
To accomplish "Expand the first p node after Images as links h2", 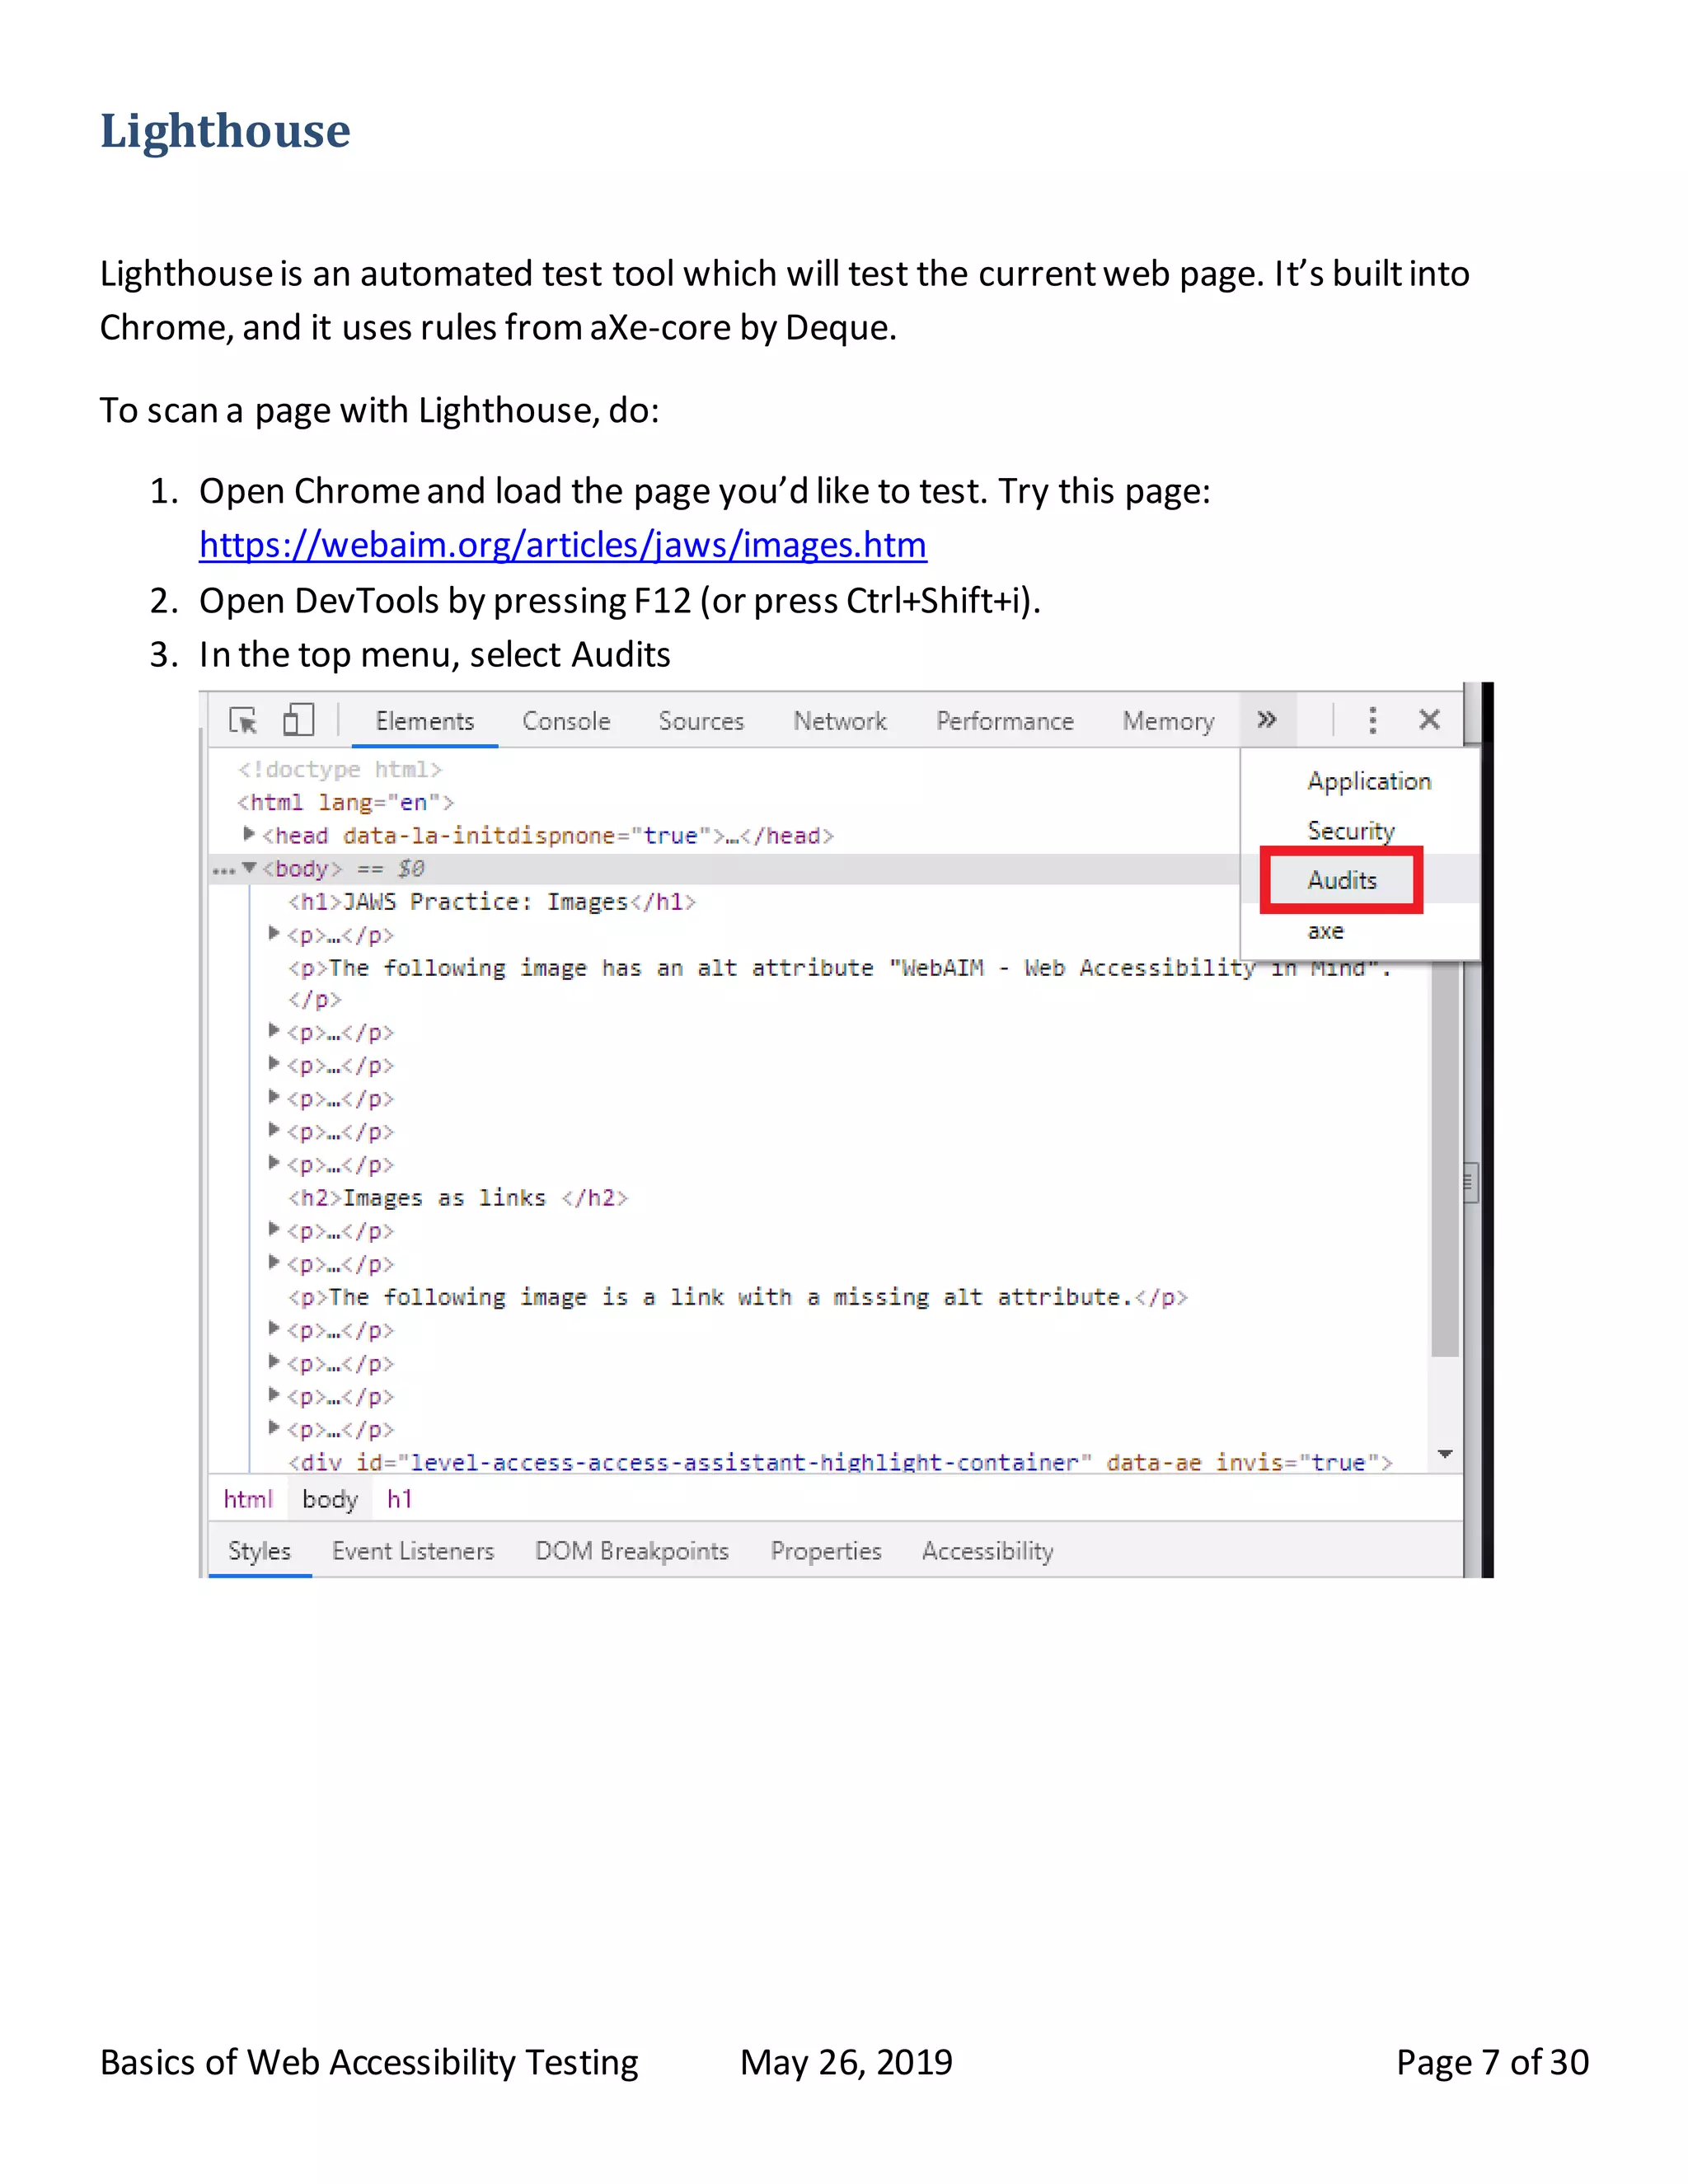I will click(274, 1229).
